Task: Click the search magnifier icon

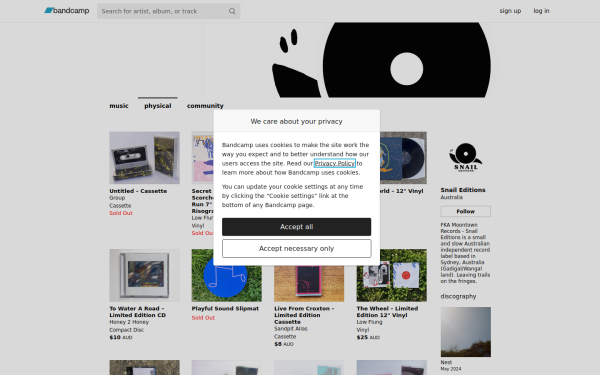Action: tap(232, 11)
